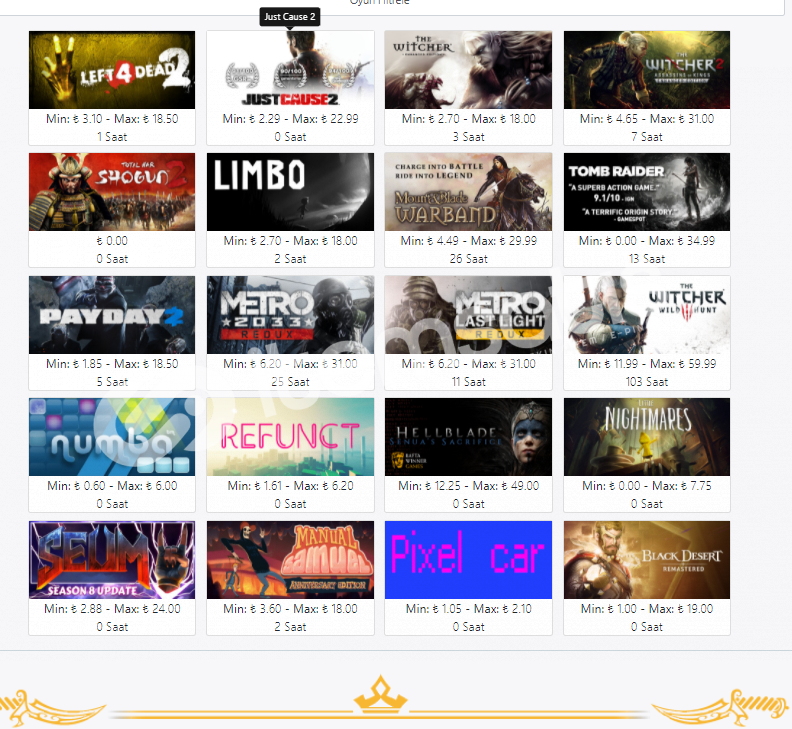Click price text Min ₺ 3.60 - Max ₺ 18.00

(290, 609)
